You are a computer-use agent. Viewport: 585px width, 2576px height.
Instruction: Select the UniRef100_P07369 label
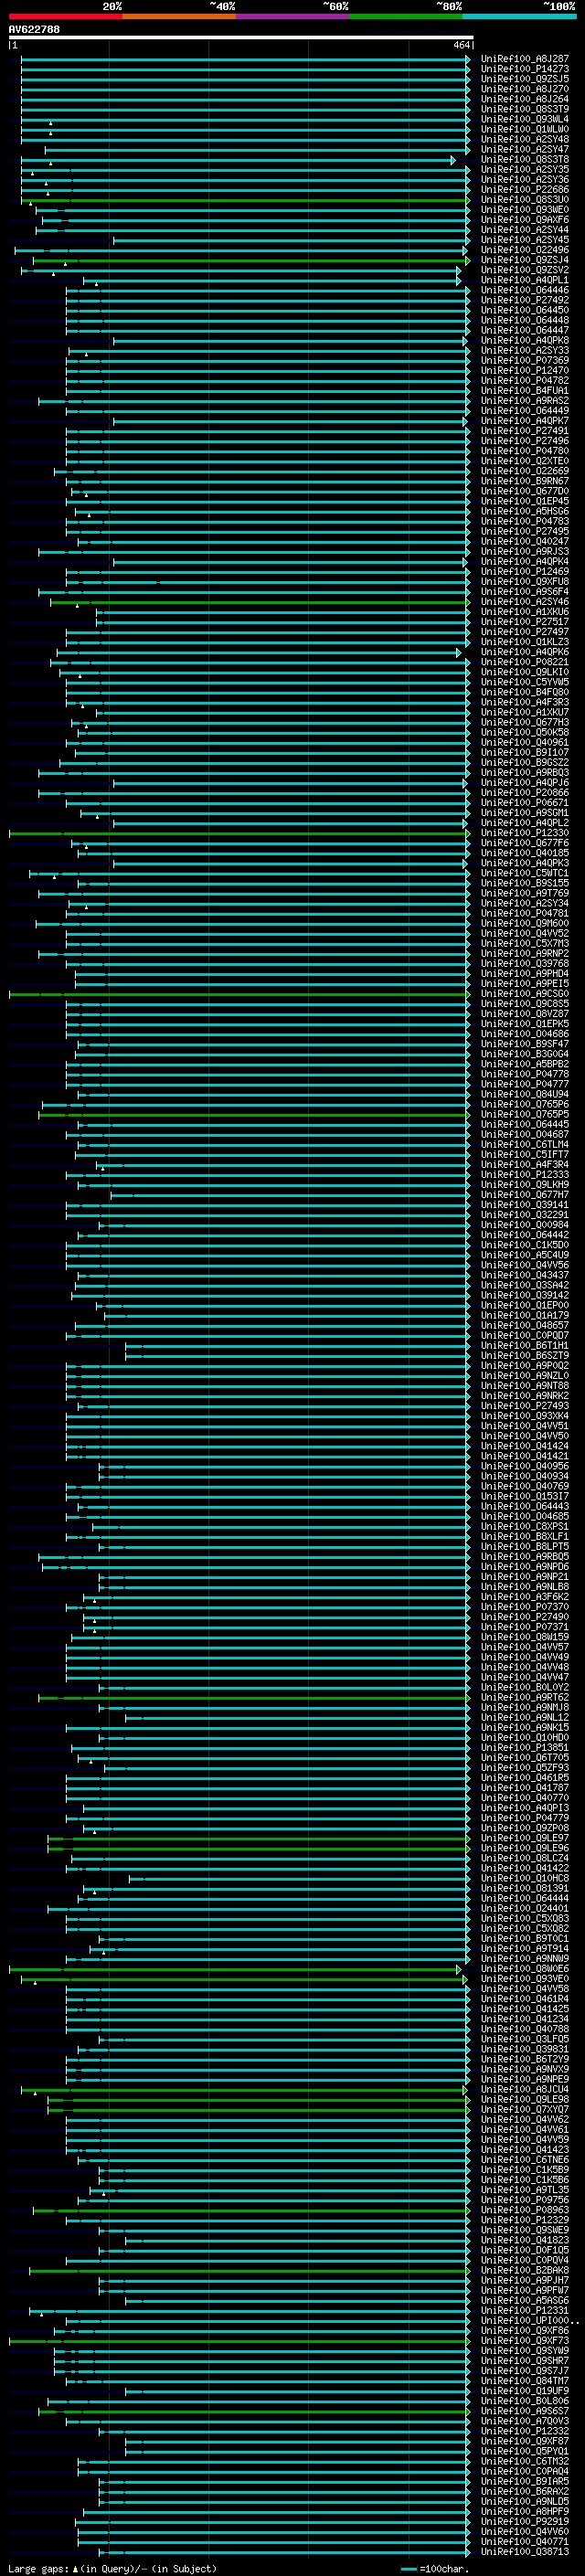pyautogui.click(x=525, y=360)
